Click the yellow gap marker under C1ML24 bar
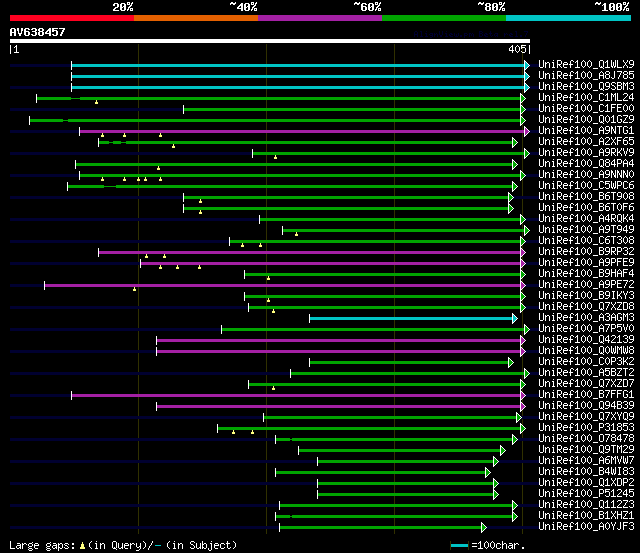This screenshot has height=553, width=640. (96, 102)
